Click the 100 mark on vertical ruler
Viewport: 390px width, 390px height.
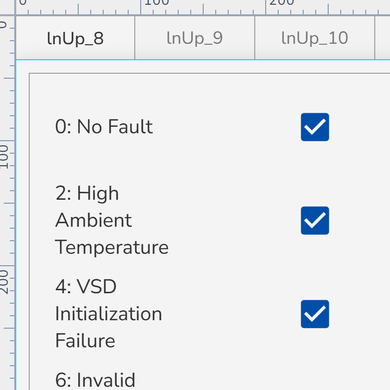coord(4,157)
